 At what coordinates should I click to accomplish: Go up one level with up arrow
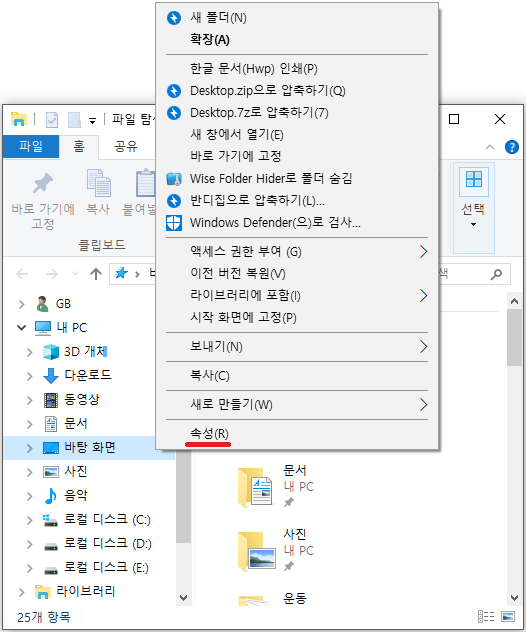click(96, 274)
